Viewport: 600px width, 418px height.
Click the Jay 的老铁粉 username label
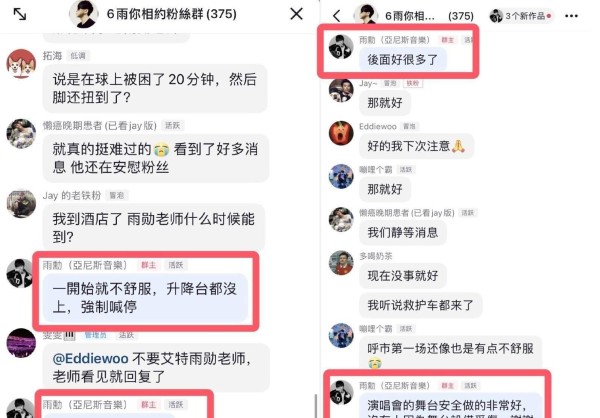72,196
